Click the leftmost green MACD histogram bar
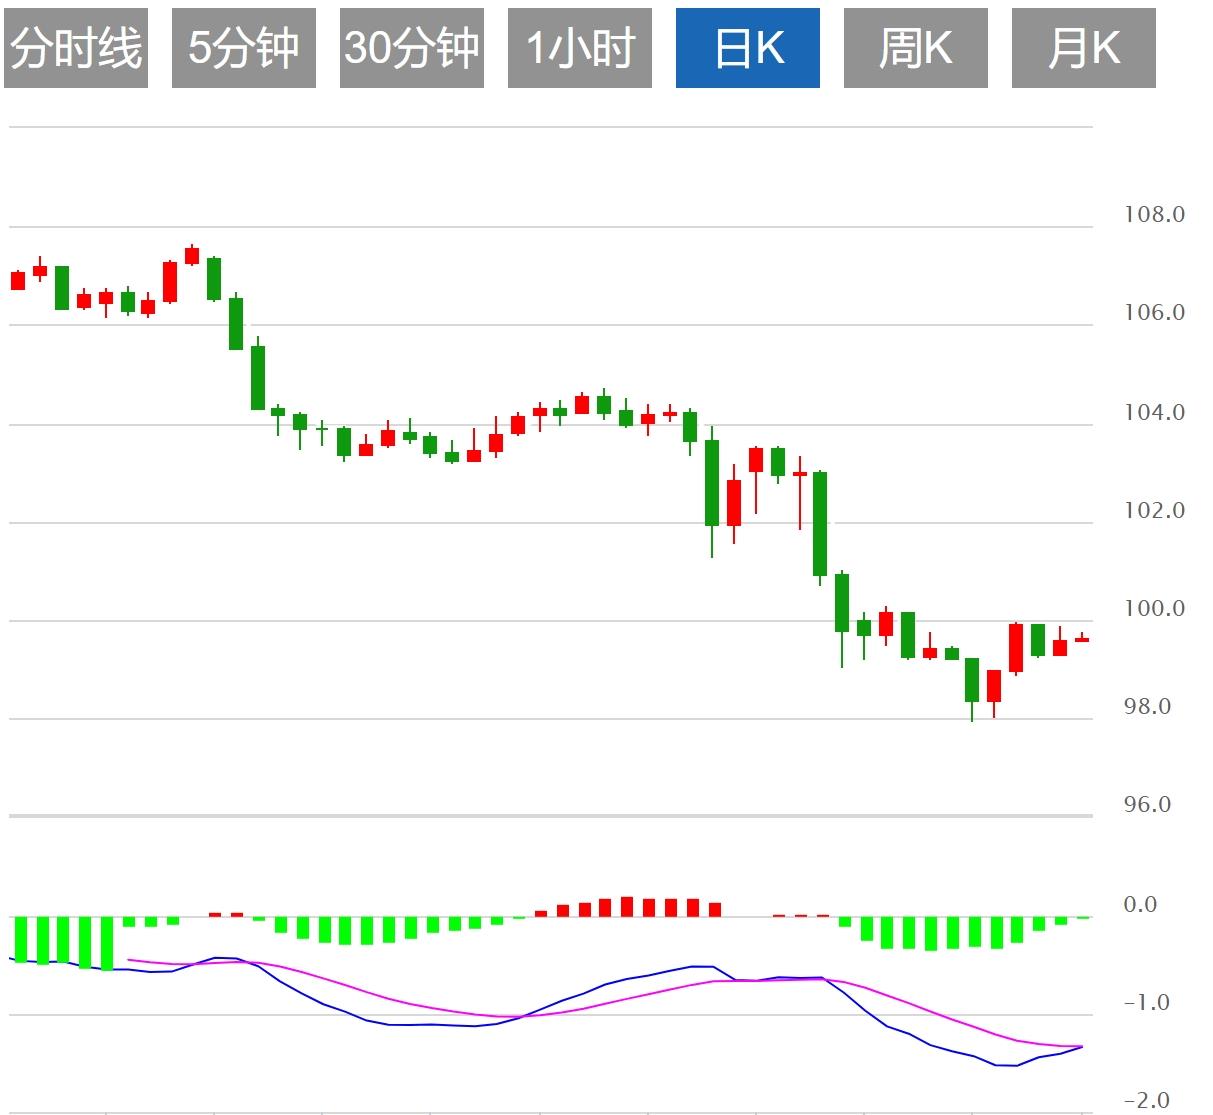 pos(20,939)
